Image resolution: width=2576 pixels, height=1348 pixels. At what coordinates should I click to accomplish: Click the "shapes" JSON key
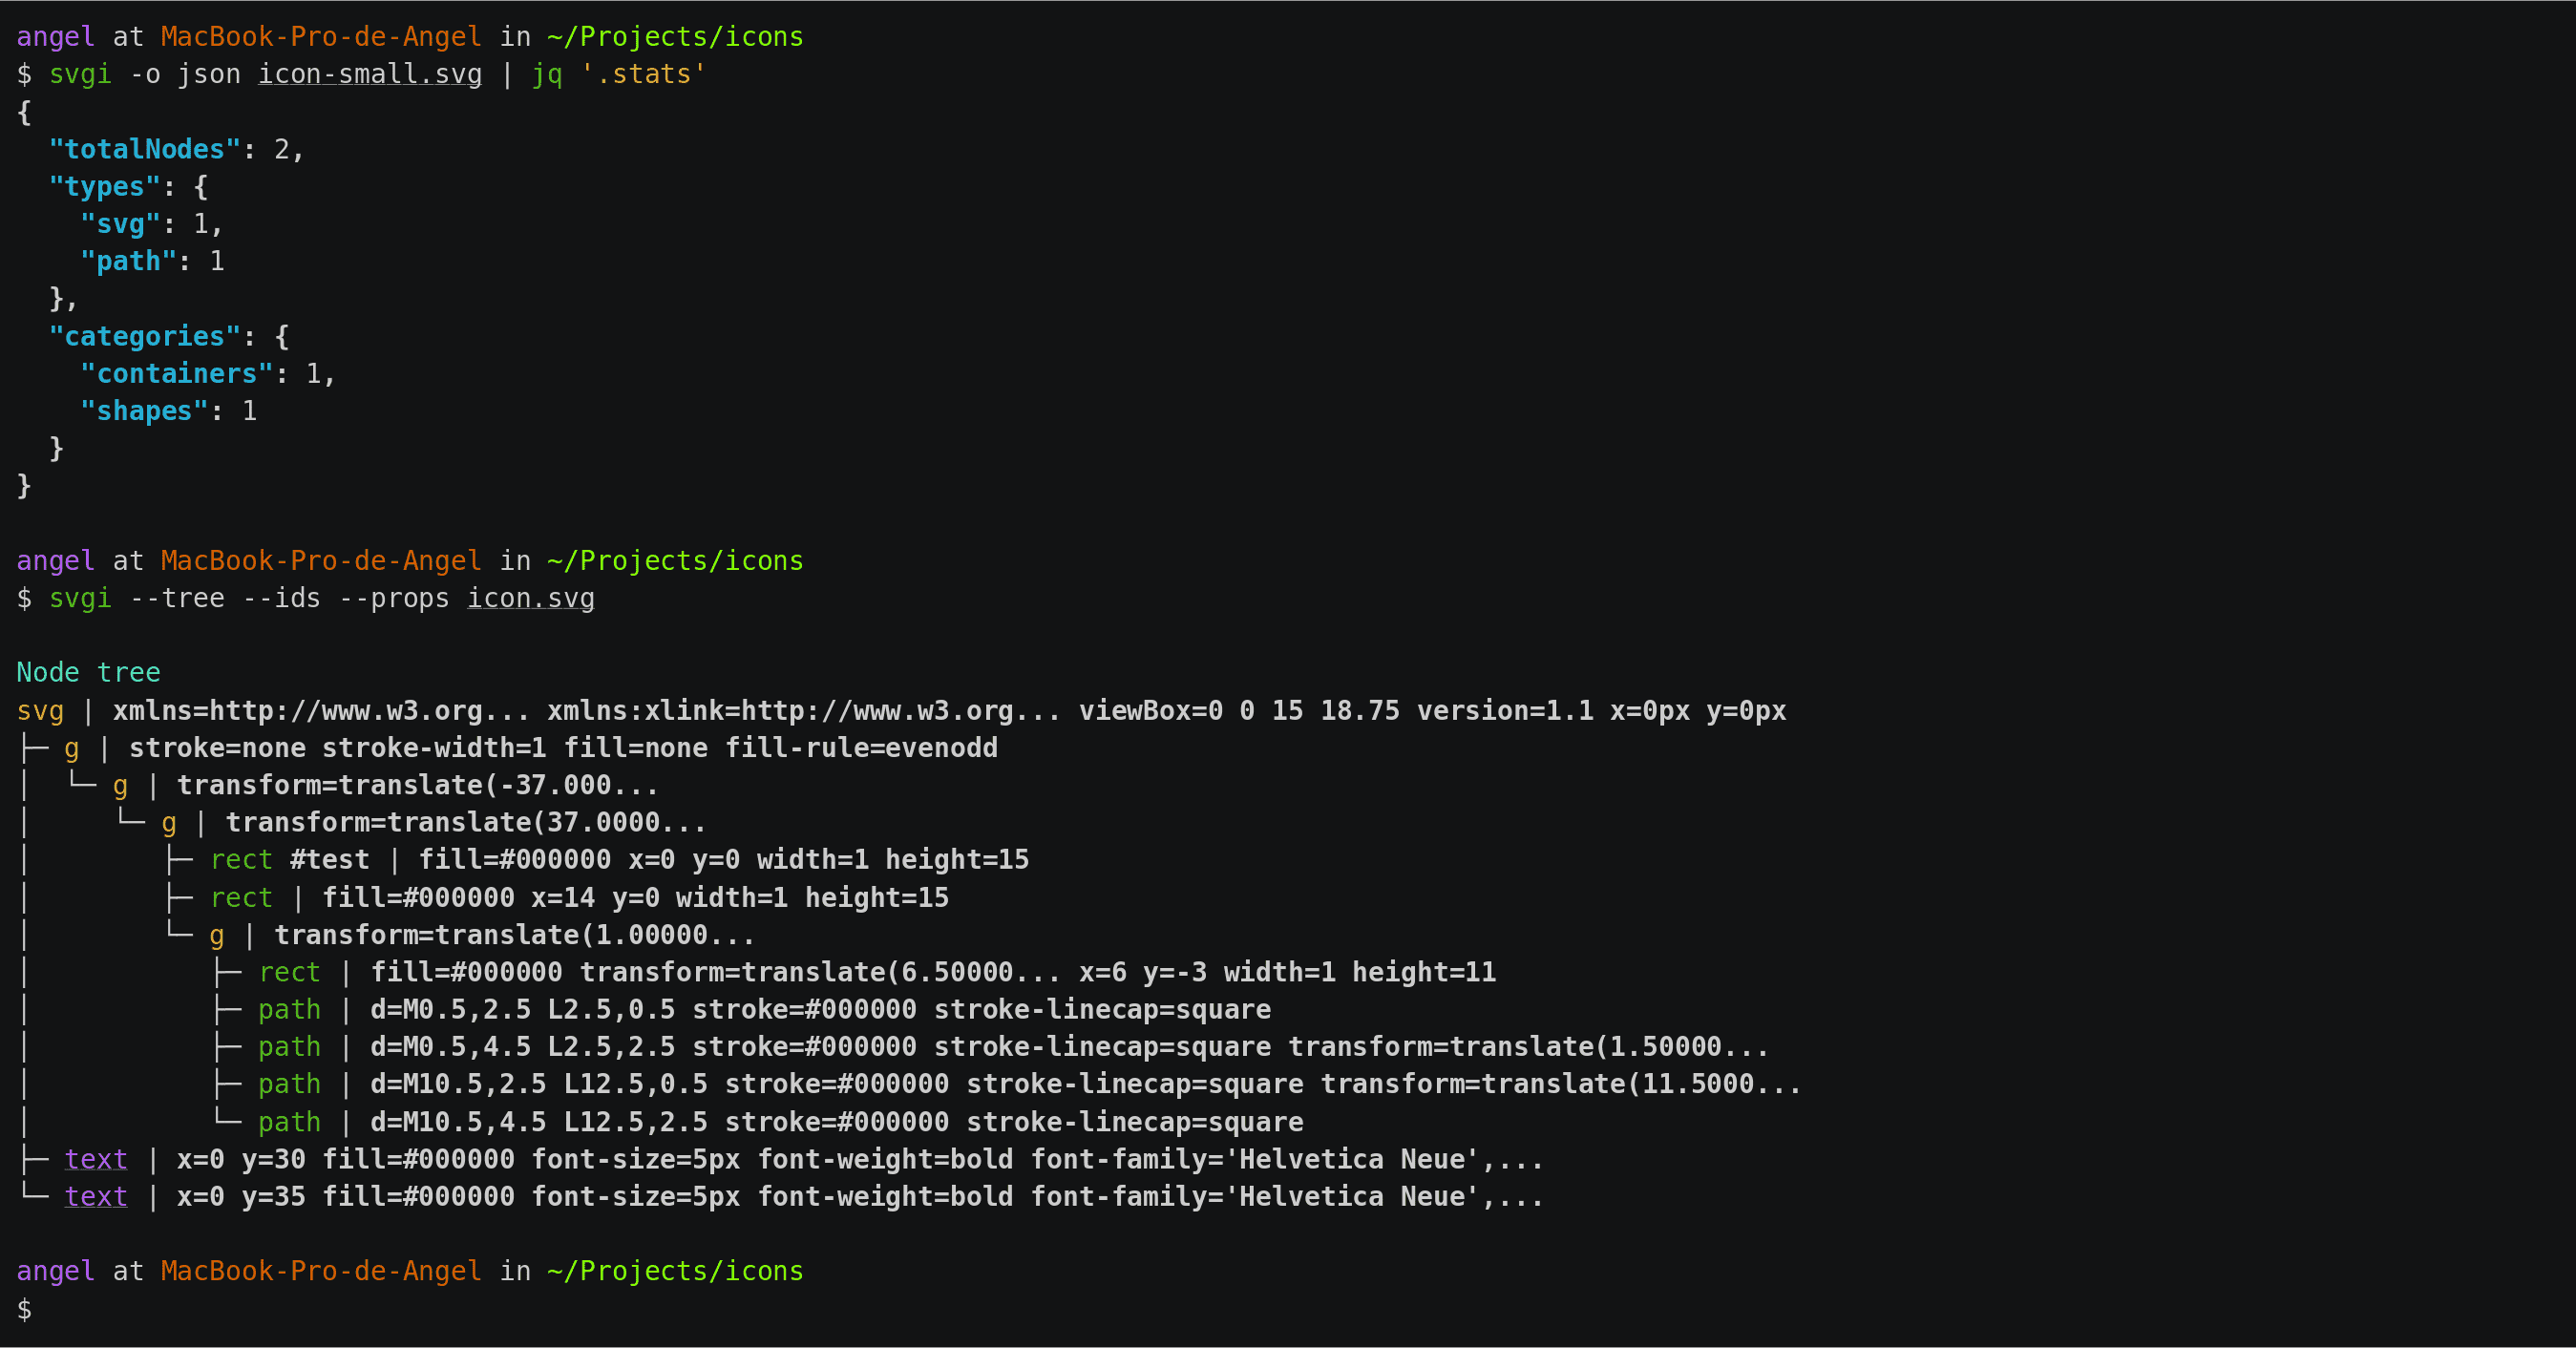click(145, 411)
